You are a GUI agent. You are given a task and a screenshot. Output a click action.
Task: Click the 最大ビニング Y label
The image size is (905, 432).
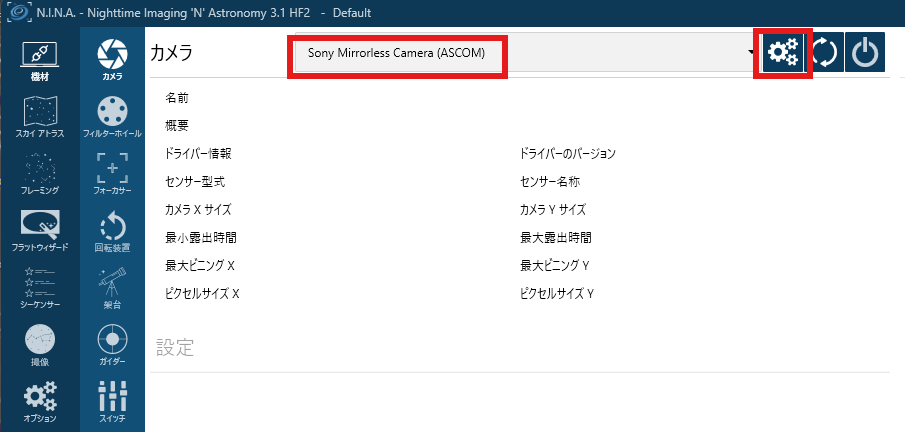click(555, 266)
